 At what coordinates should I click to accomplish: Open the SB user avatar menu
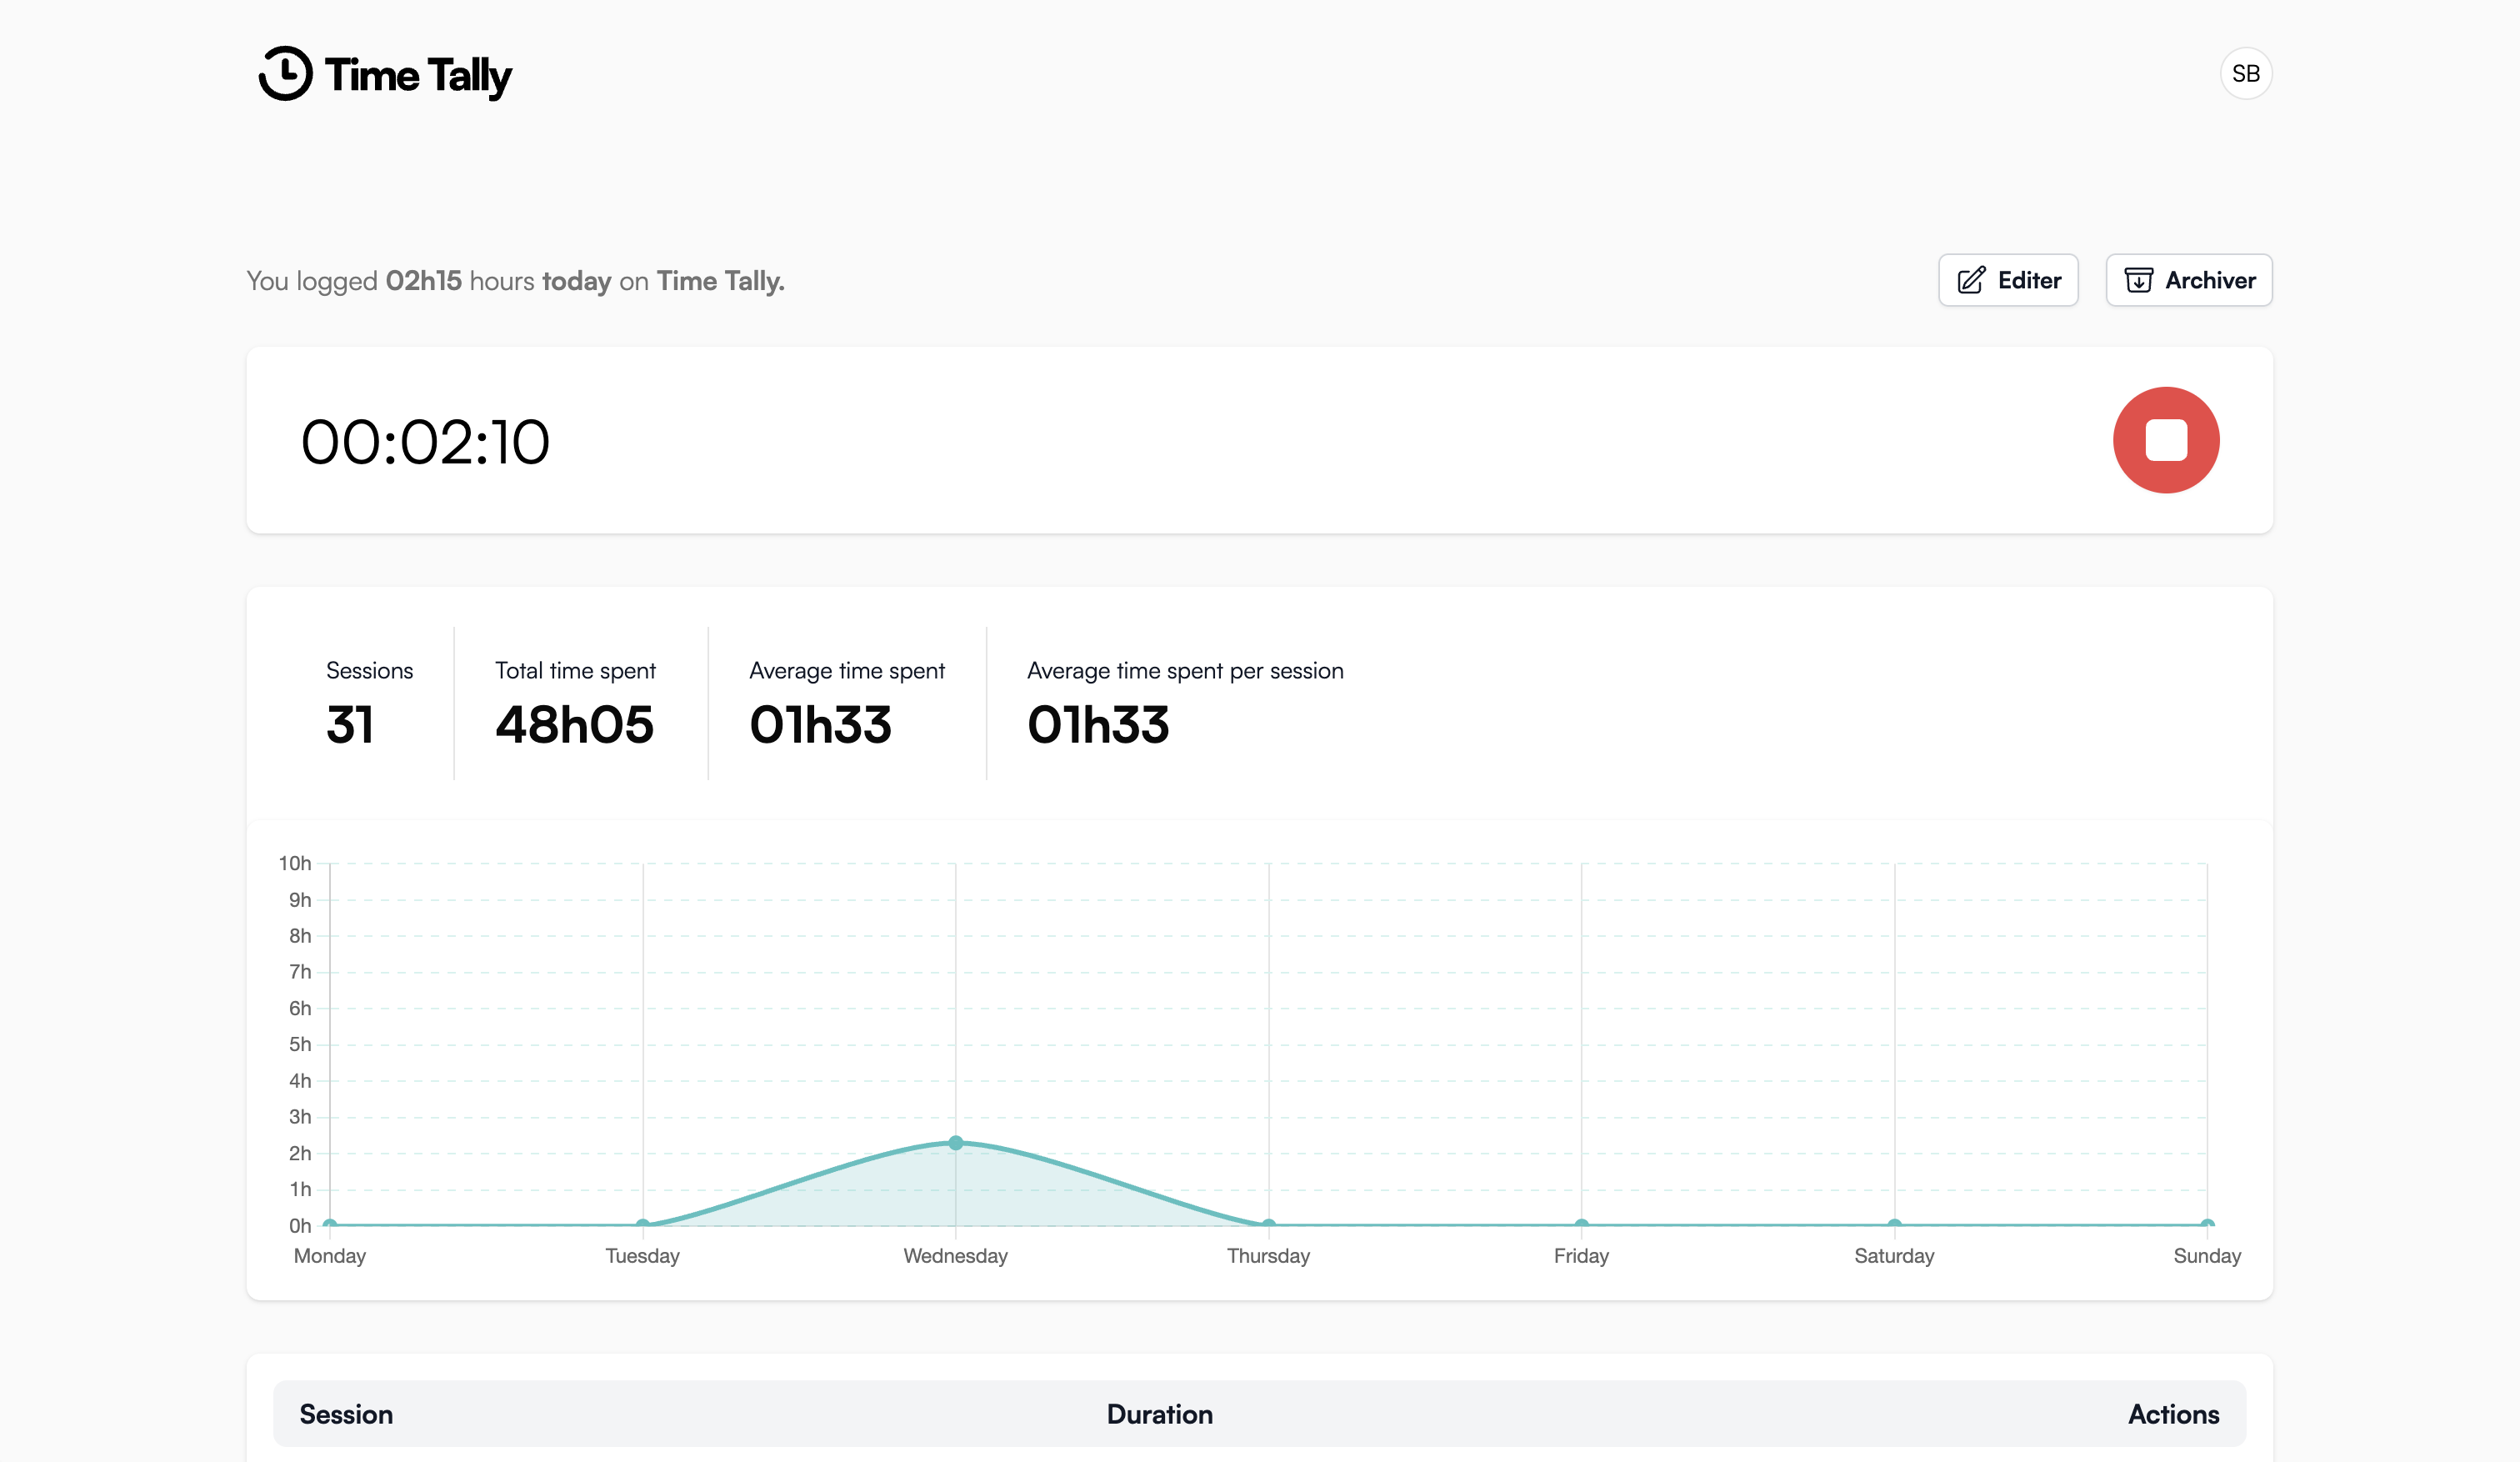click(x=2245, y=74)
